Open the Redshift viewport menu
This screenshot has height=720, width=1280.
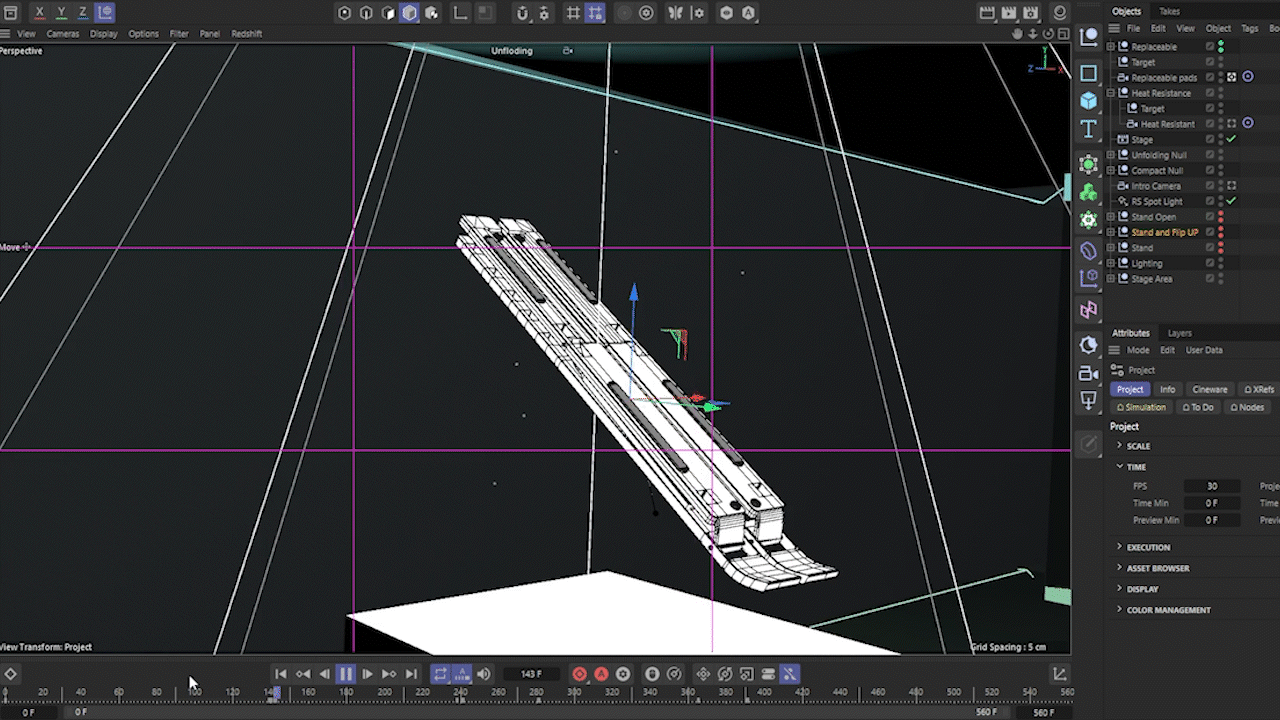coord(247,34)
